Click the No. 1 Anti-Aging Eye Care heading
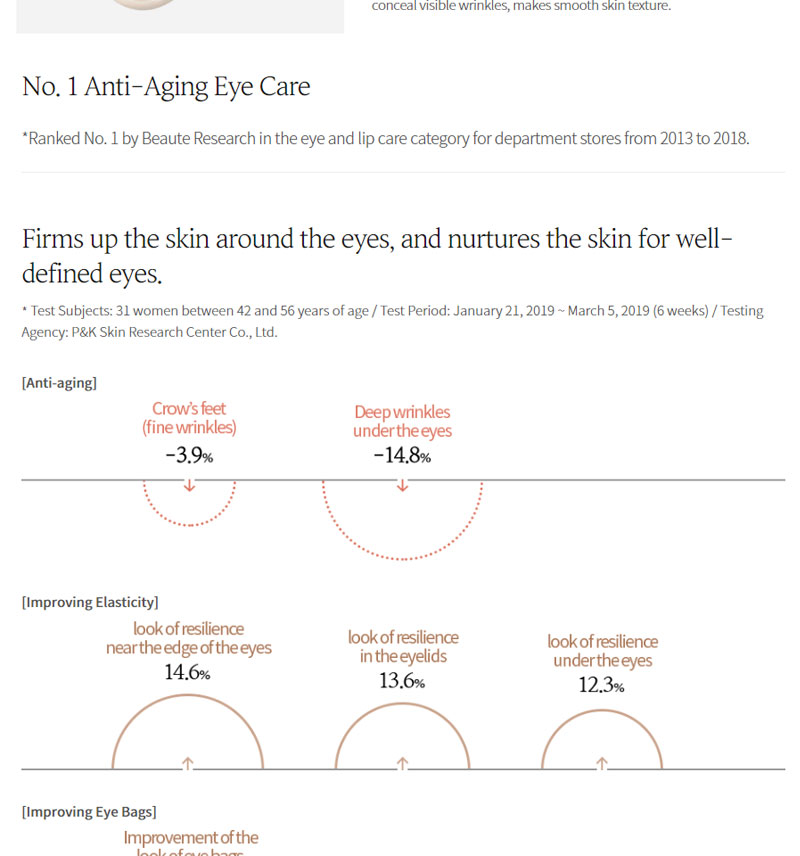 (166, 87)
